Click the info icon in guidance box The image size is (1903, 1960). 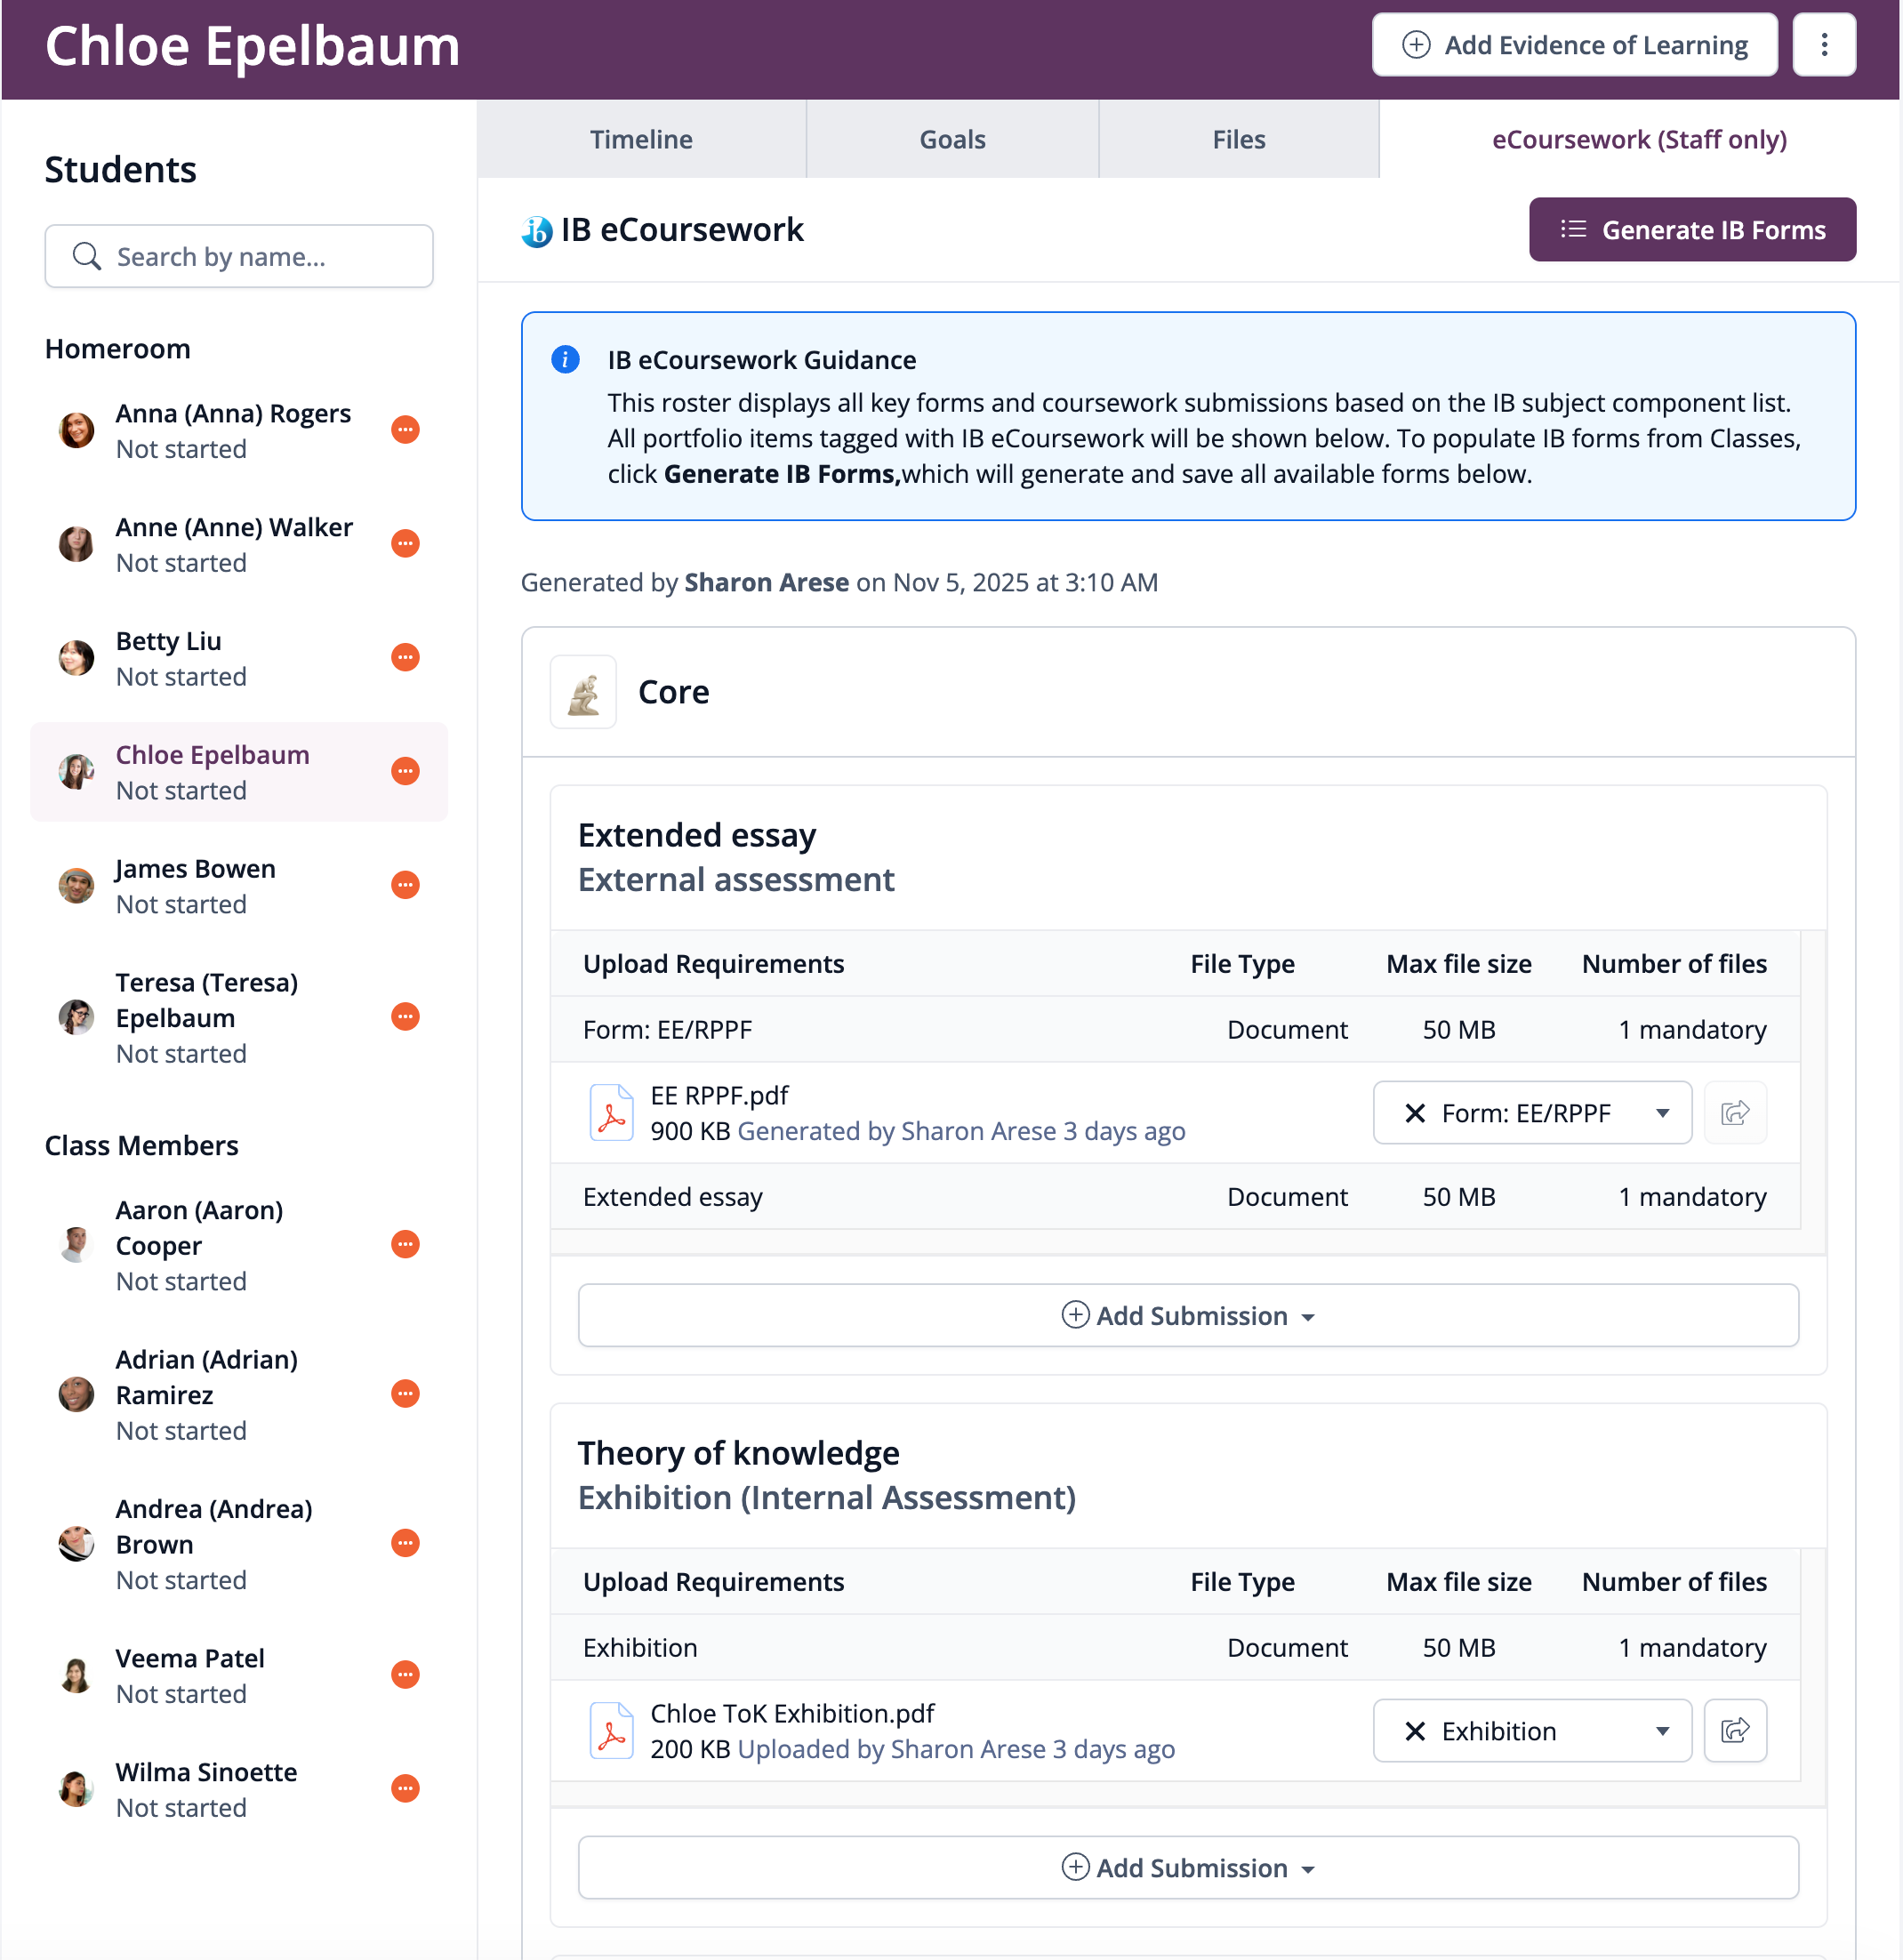[x=565, y=360]
